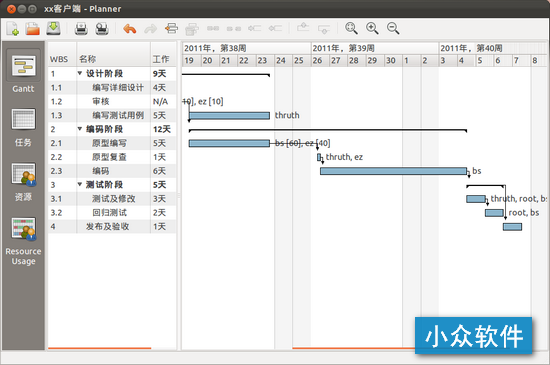550x365 pixels.
Task: Click the 编码阶段 summary bar
Action: [328, 130]
